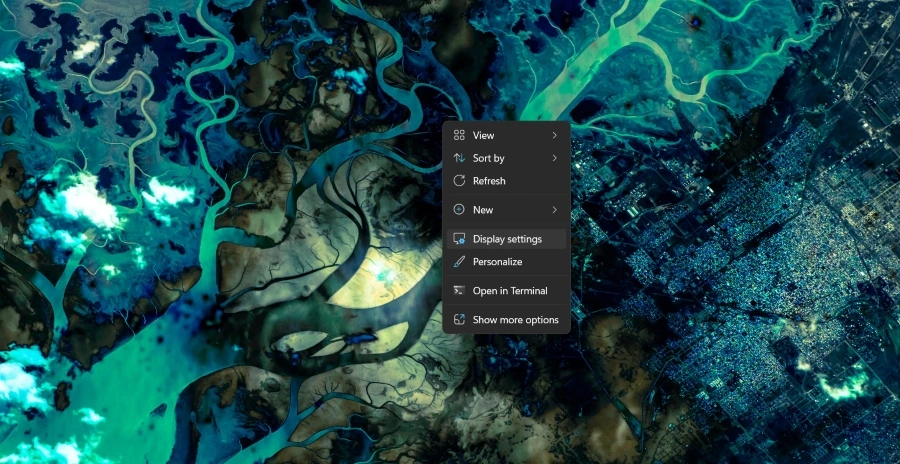The width and height of the screenshot is (900, 464).
Task: Click the New plus-circle icon
Action: pos(459,210)
